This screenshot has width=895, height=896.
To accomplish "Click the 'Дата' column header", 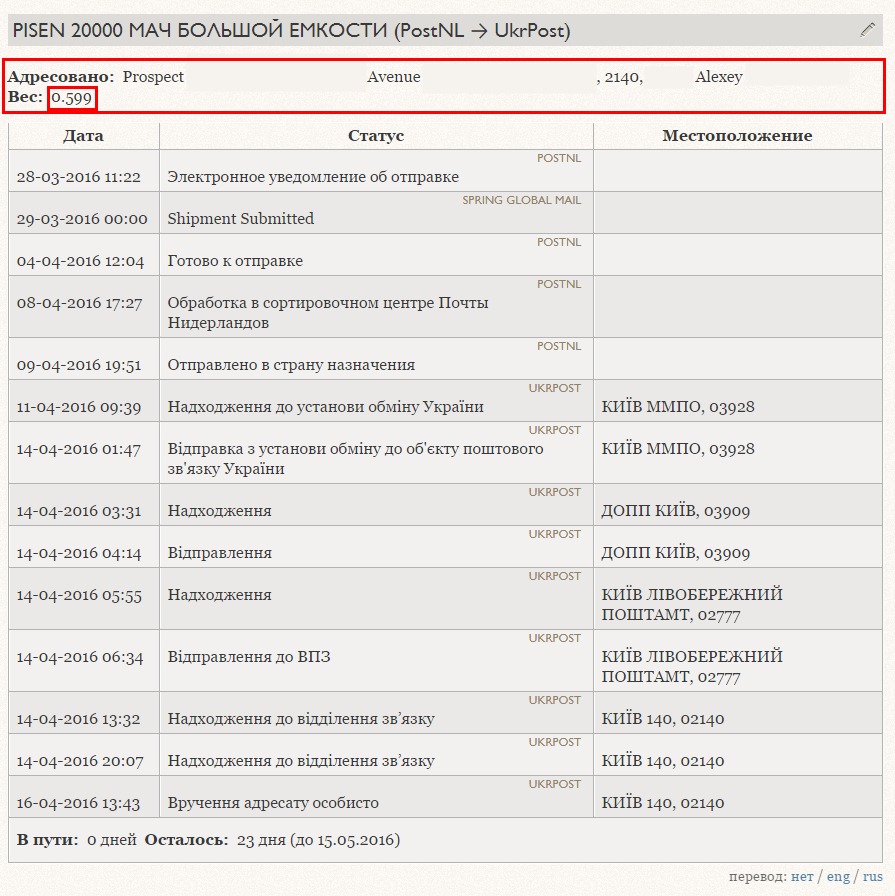I will 83,136.
